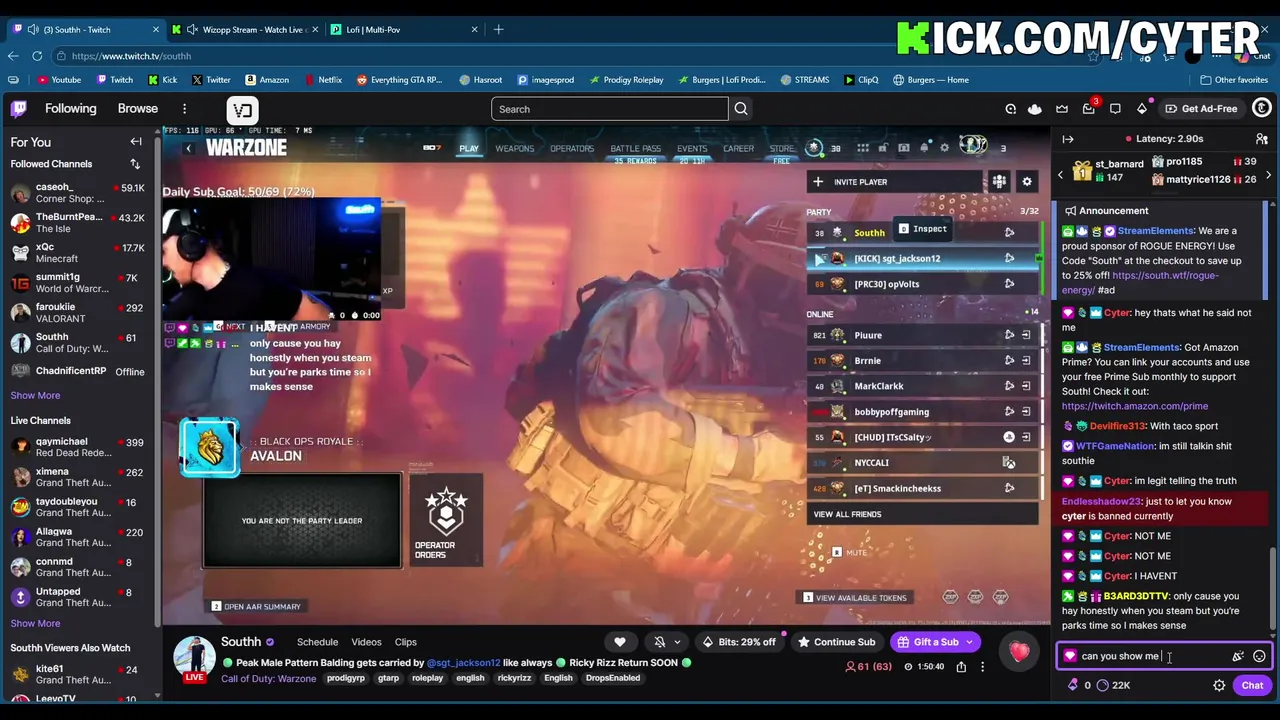Image resolution: width=1280 pixels, height=720 pixels.
Task: Open the bits cheer icon in chat box
Action: tap(1238, 656)
